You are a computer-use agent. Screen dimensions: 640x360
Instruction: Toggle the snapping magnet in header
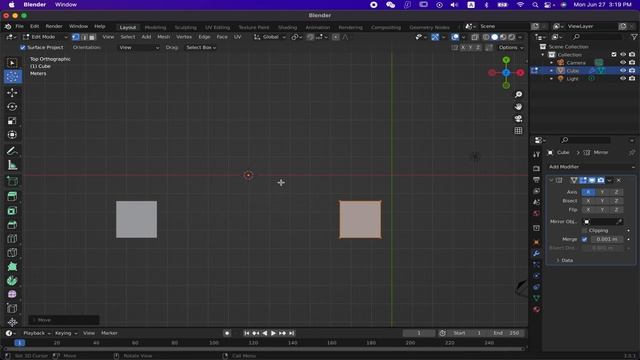pos(310,37)
